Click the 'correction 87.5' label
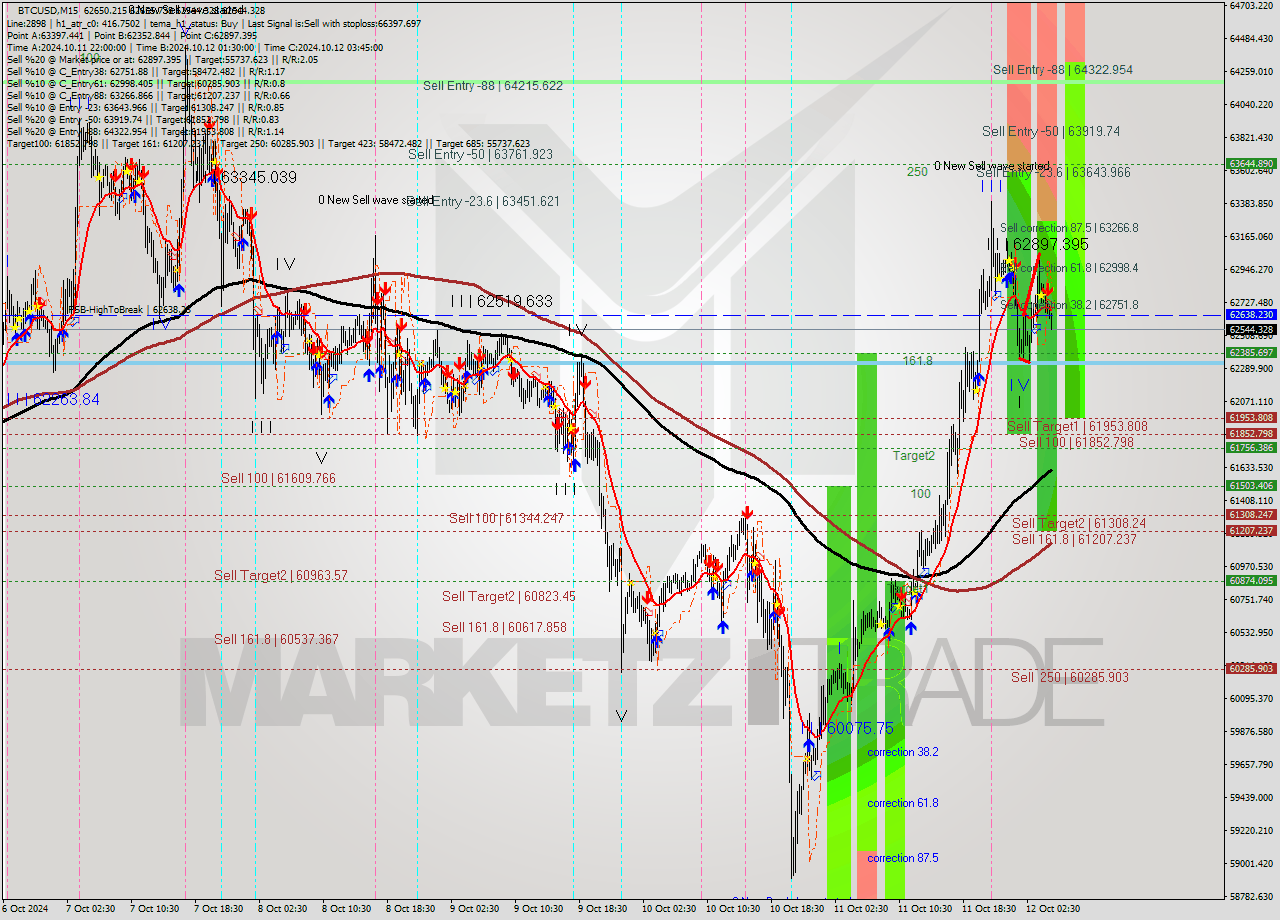This screenshot has height=920, width=1280. point(903,858)
